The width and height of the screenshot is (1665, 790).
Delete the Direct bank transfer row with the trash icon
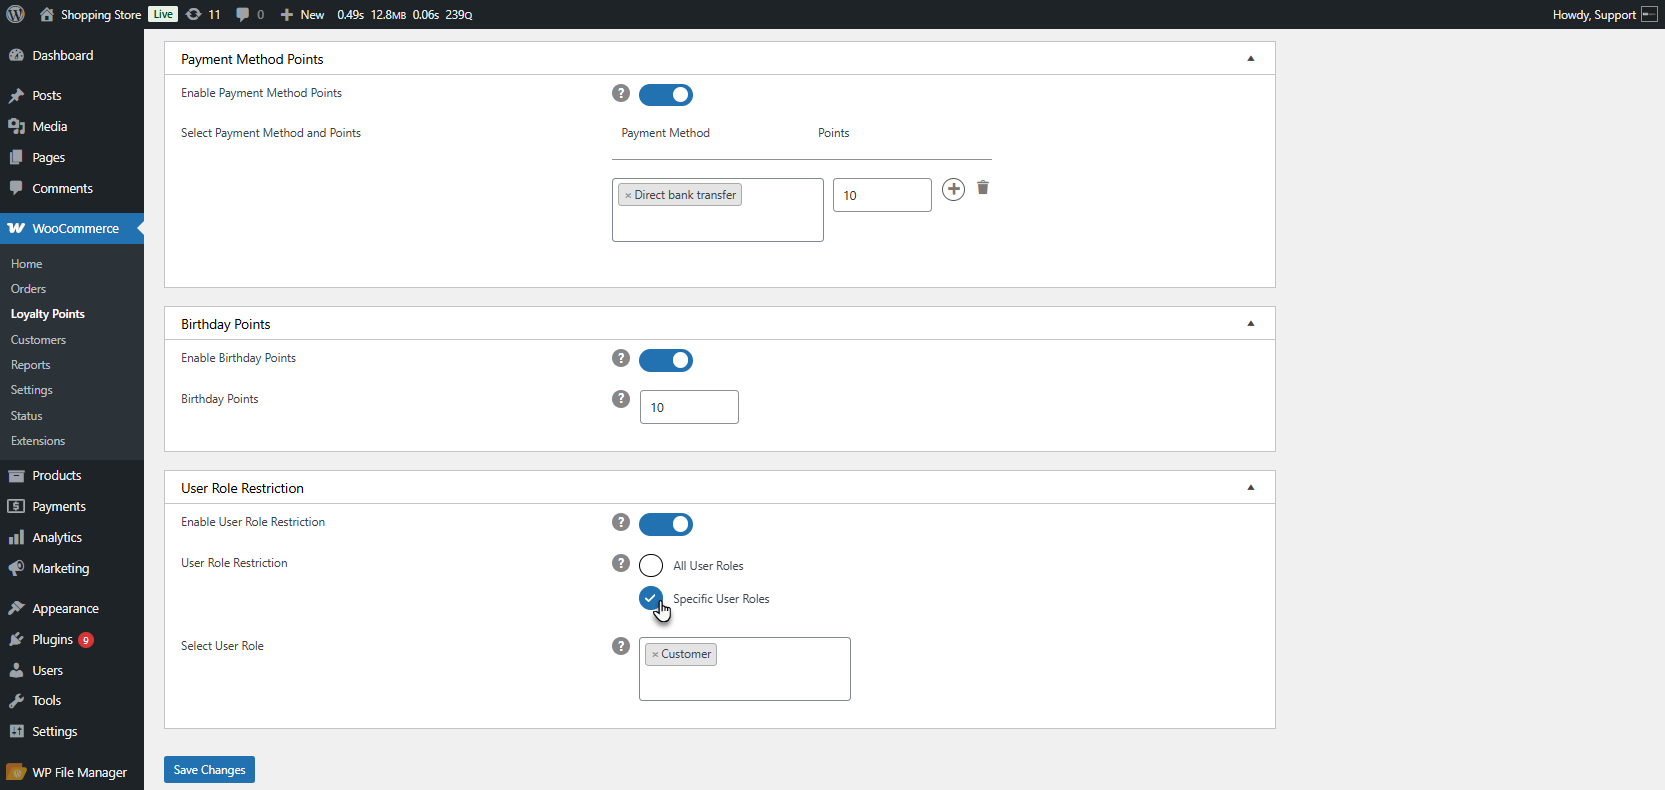tap(983, 188)
